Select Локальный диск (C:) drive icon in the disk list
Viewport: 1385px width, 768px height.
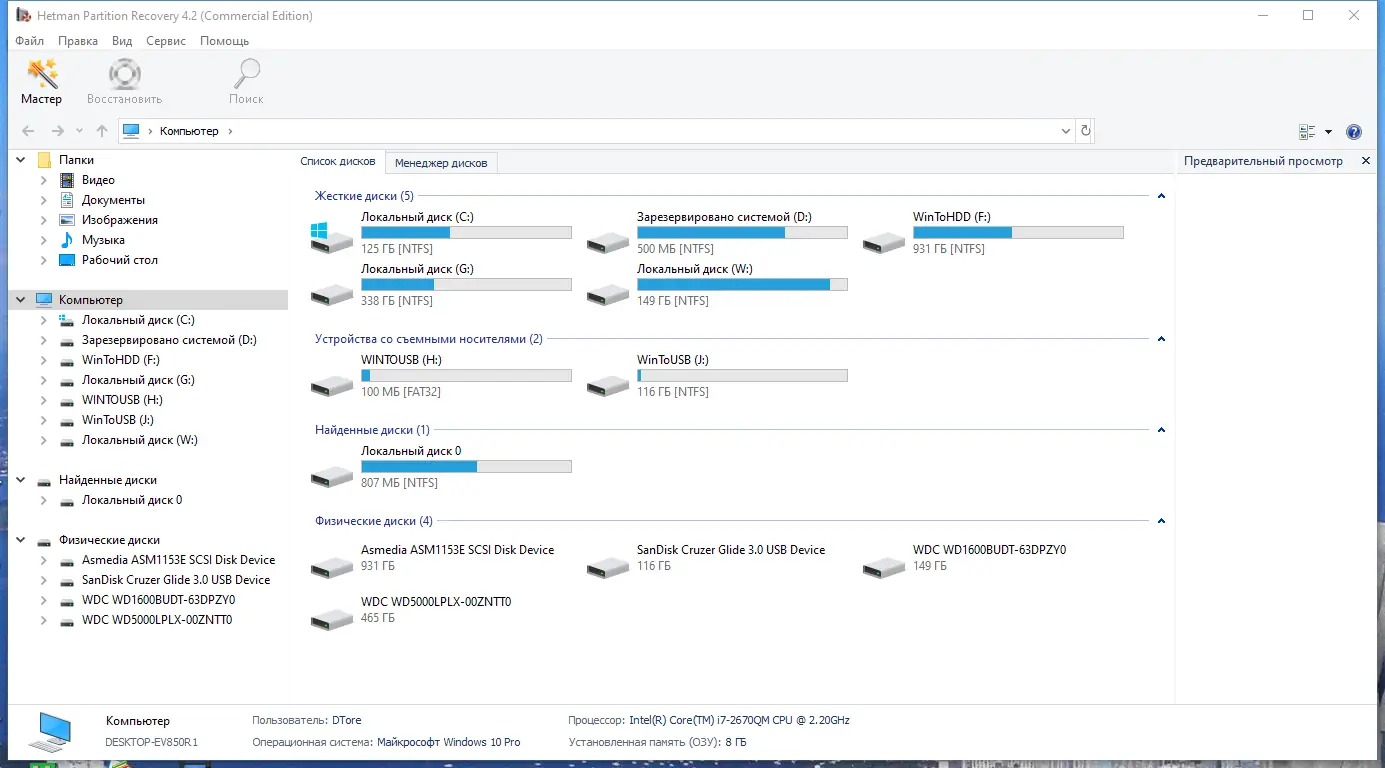[x=332, y=238]
